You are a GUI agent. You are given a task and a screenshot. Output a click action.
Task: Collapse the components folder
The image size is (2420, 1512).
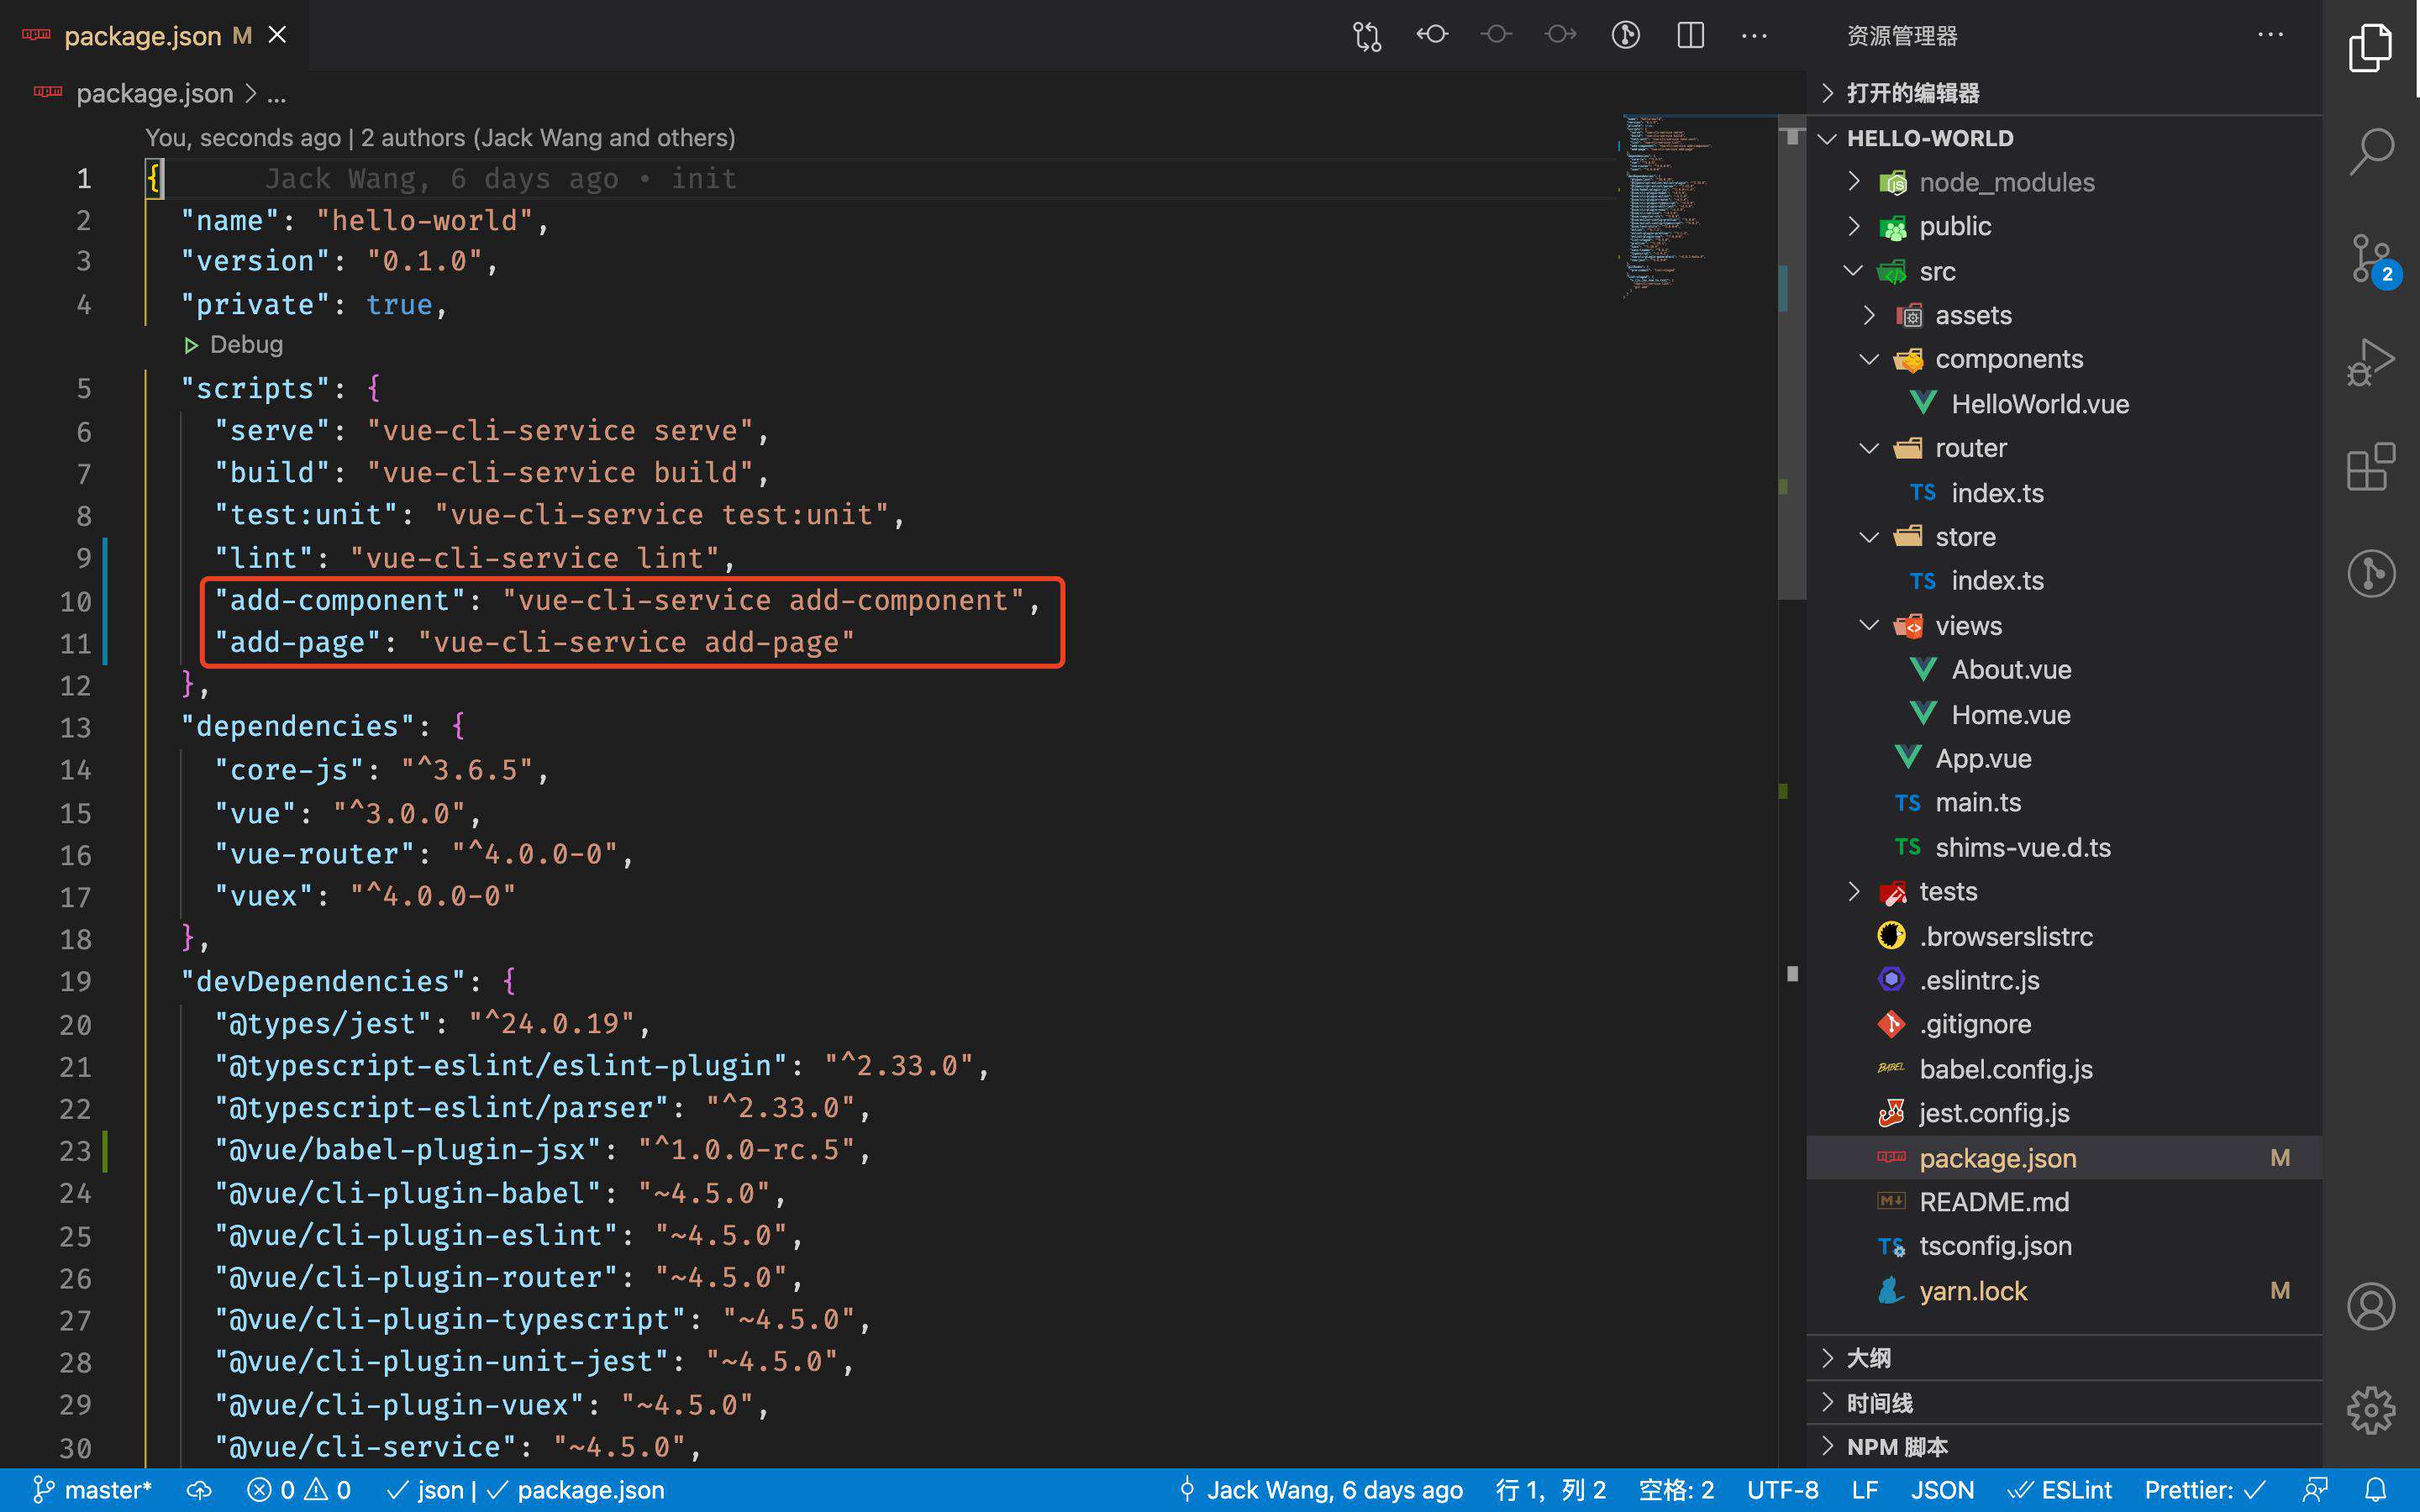[2063, 359]
